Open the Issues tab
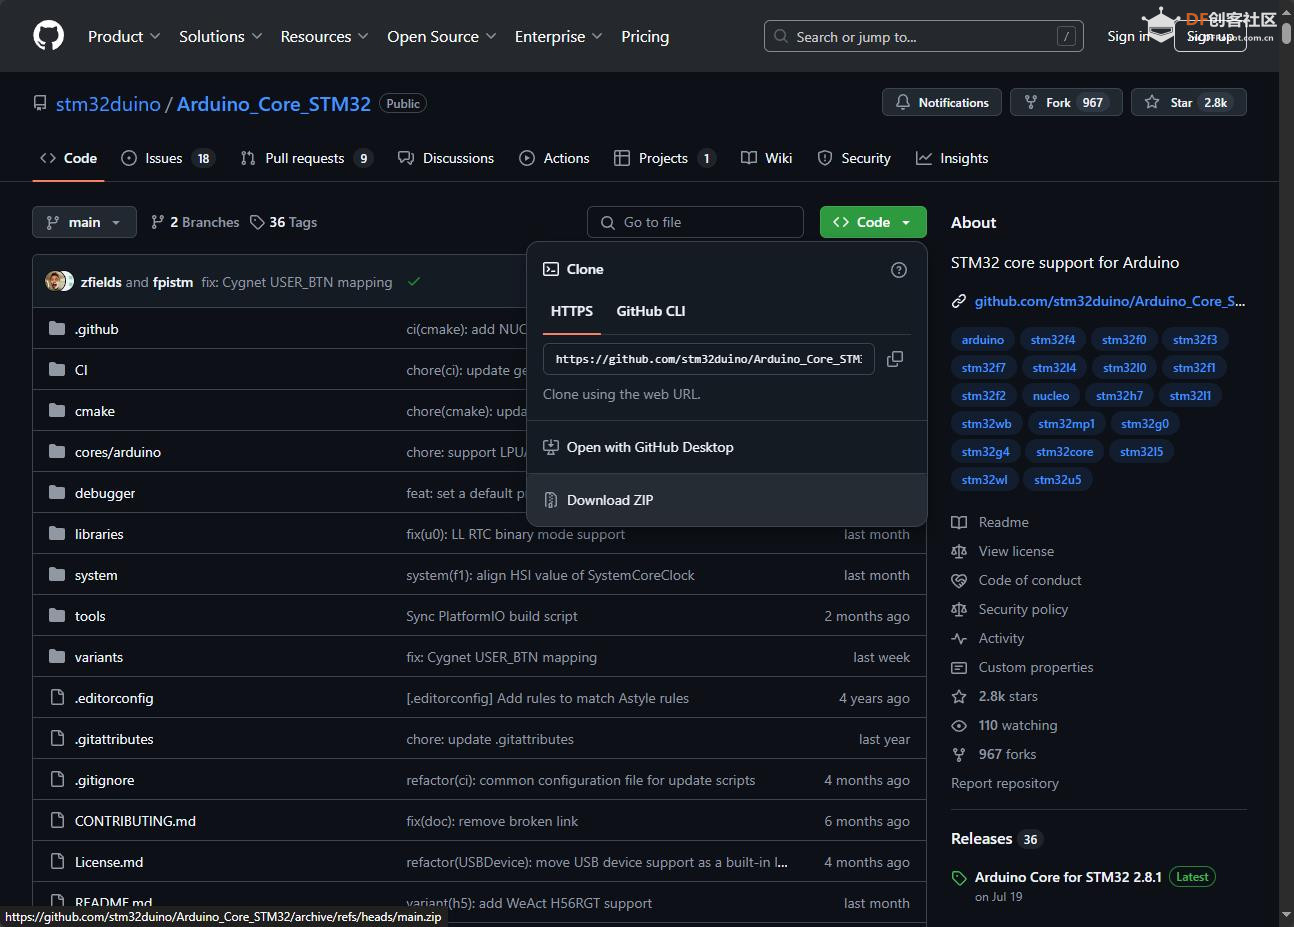1294x927 pixels. coord(167,158)
